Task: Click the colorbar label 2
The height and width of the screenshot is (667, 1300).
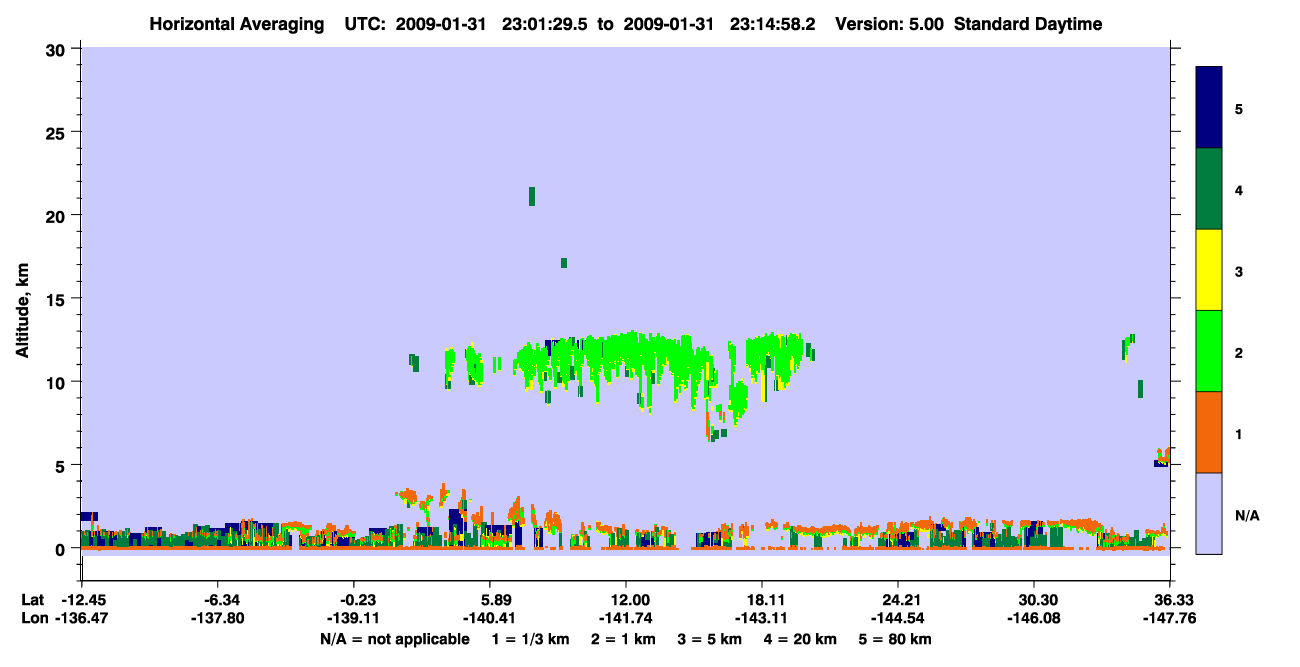Action: [1239, 352]
